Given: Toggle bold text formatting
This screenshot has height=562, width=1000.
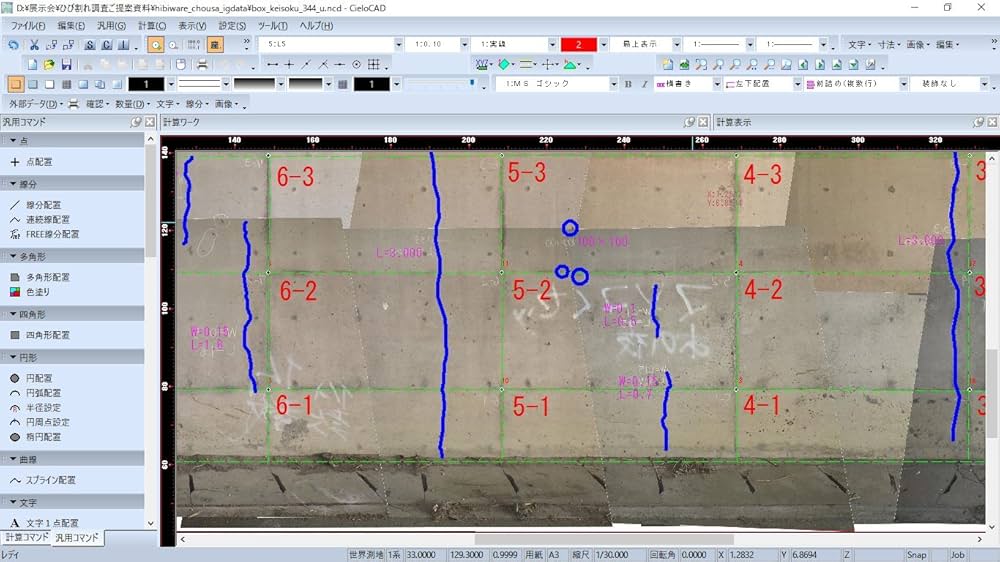Looking at the screenshot, I should coord(628,84).
